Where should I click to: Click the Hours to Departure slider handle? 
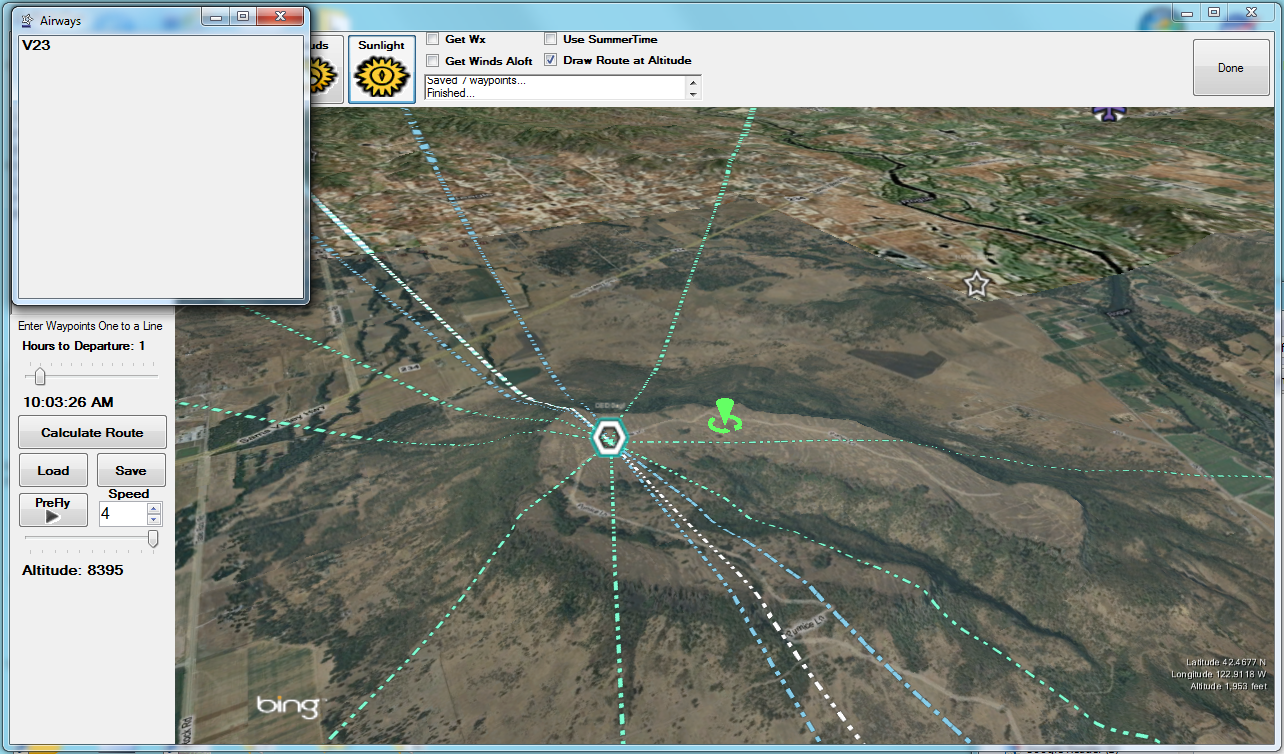tap(40, 377)
